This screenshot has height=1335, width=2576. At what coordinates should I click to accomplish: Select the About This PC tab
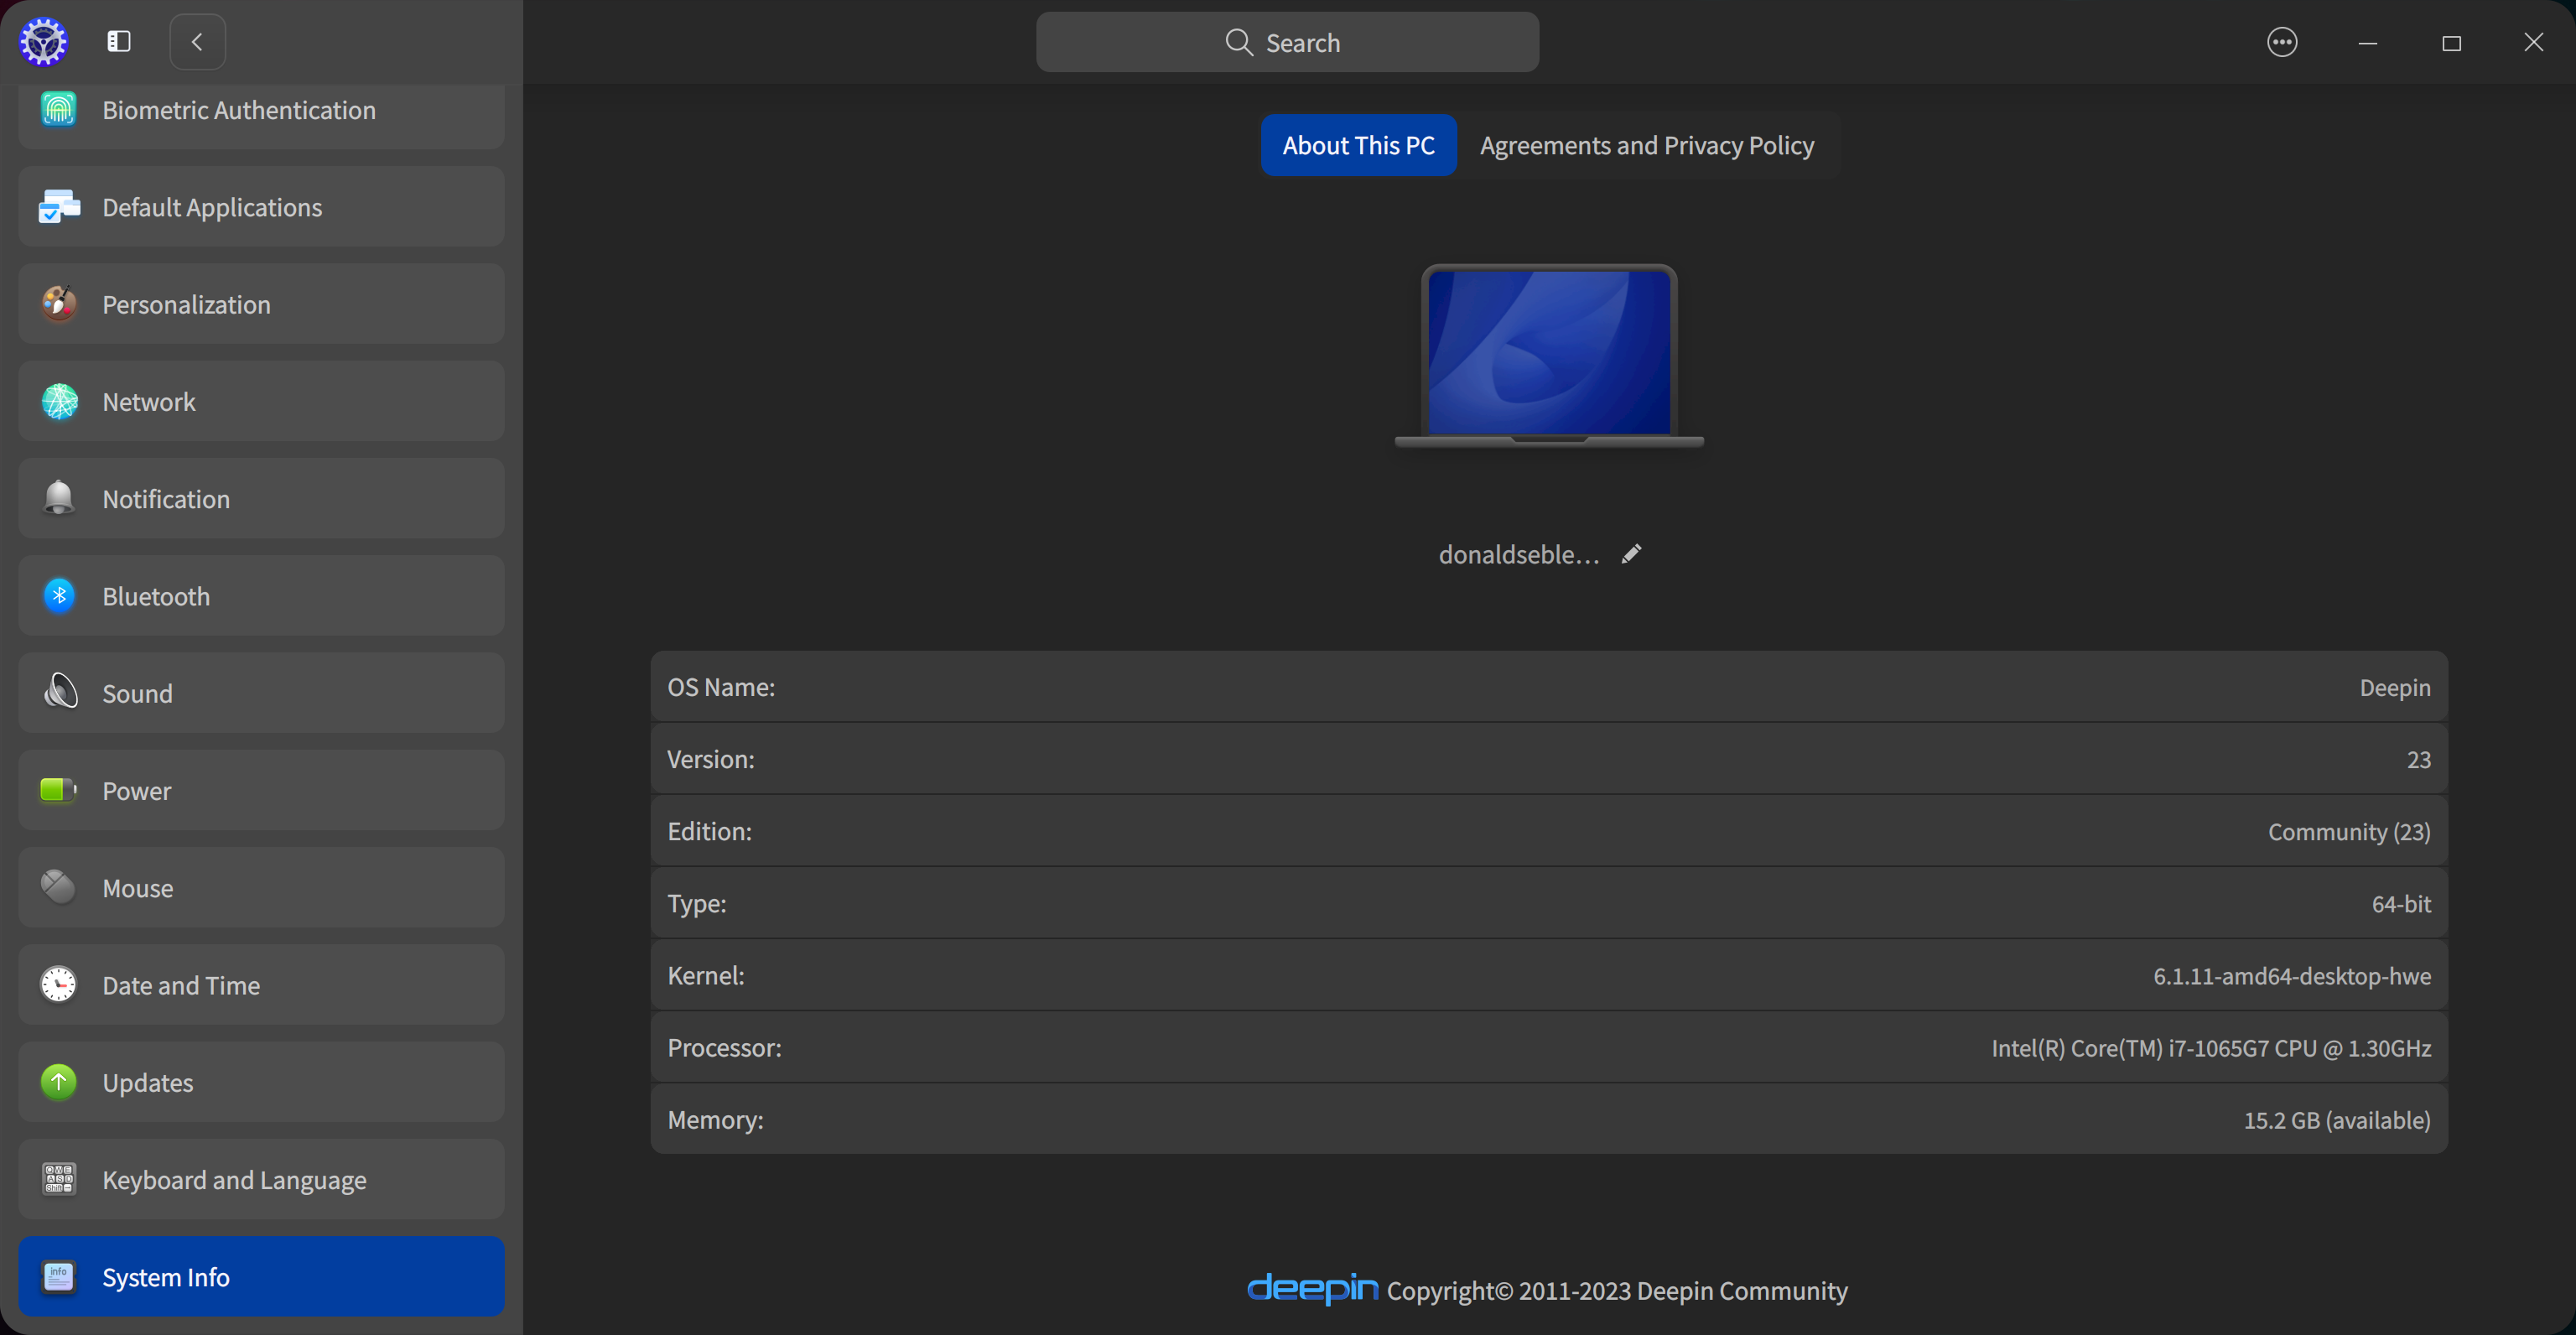1358,145
